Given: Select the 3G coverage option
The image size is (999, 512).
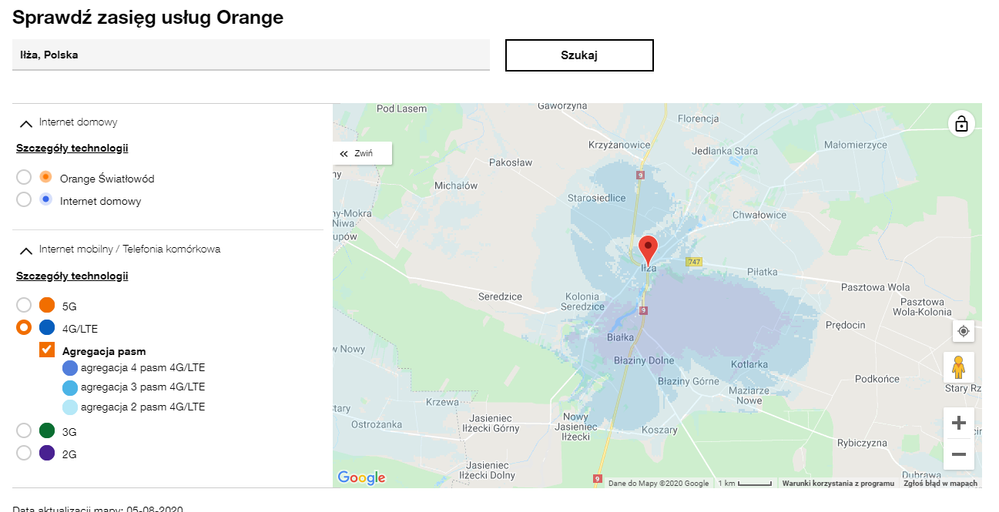Looking at the screenshot, I should coord(24,431).
